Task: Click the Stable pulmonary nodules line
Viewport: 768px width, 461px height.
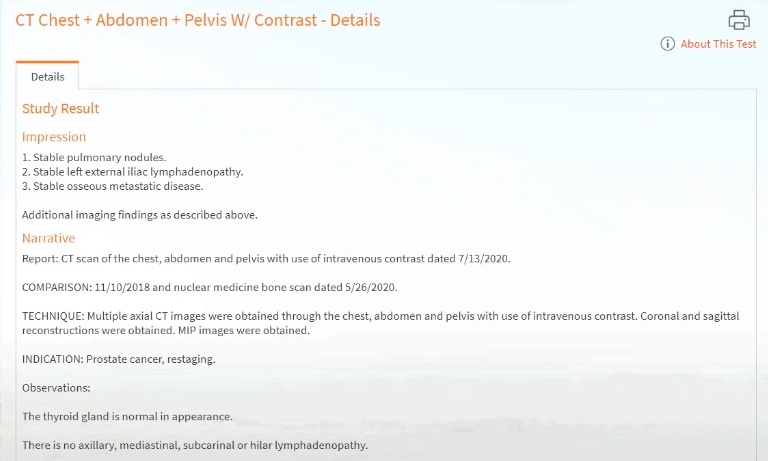Action: [x=94, y=157]
